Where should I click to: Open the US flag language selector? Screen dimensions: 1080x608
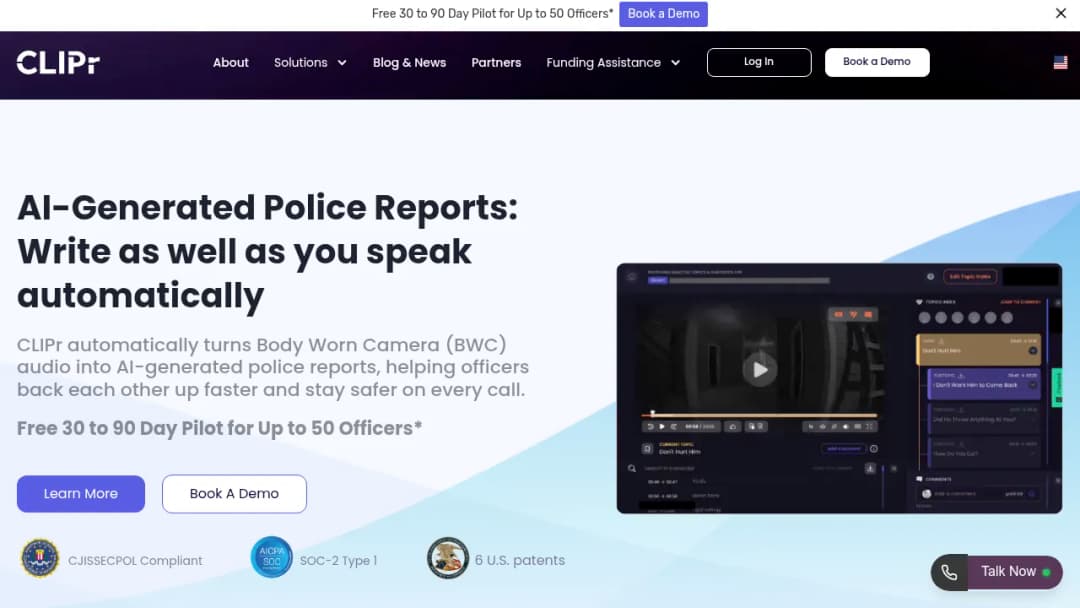(x=1061, y=63)
